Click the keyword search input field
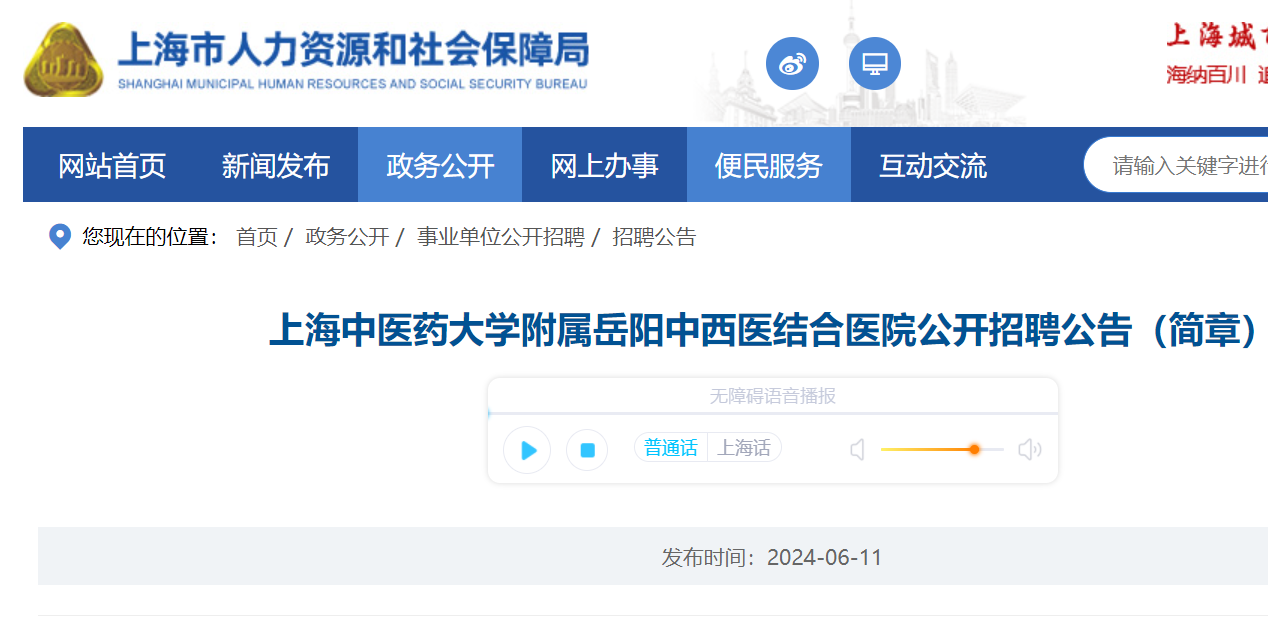Screen dimensions: 1268x640 click(x=1177, y=165)
